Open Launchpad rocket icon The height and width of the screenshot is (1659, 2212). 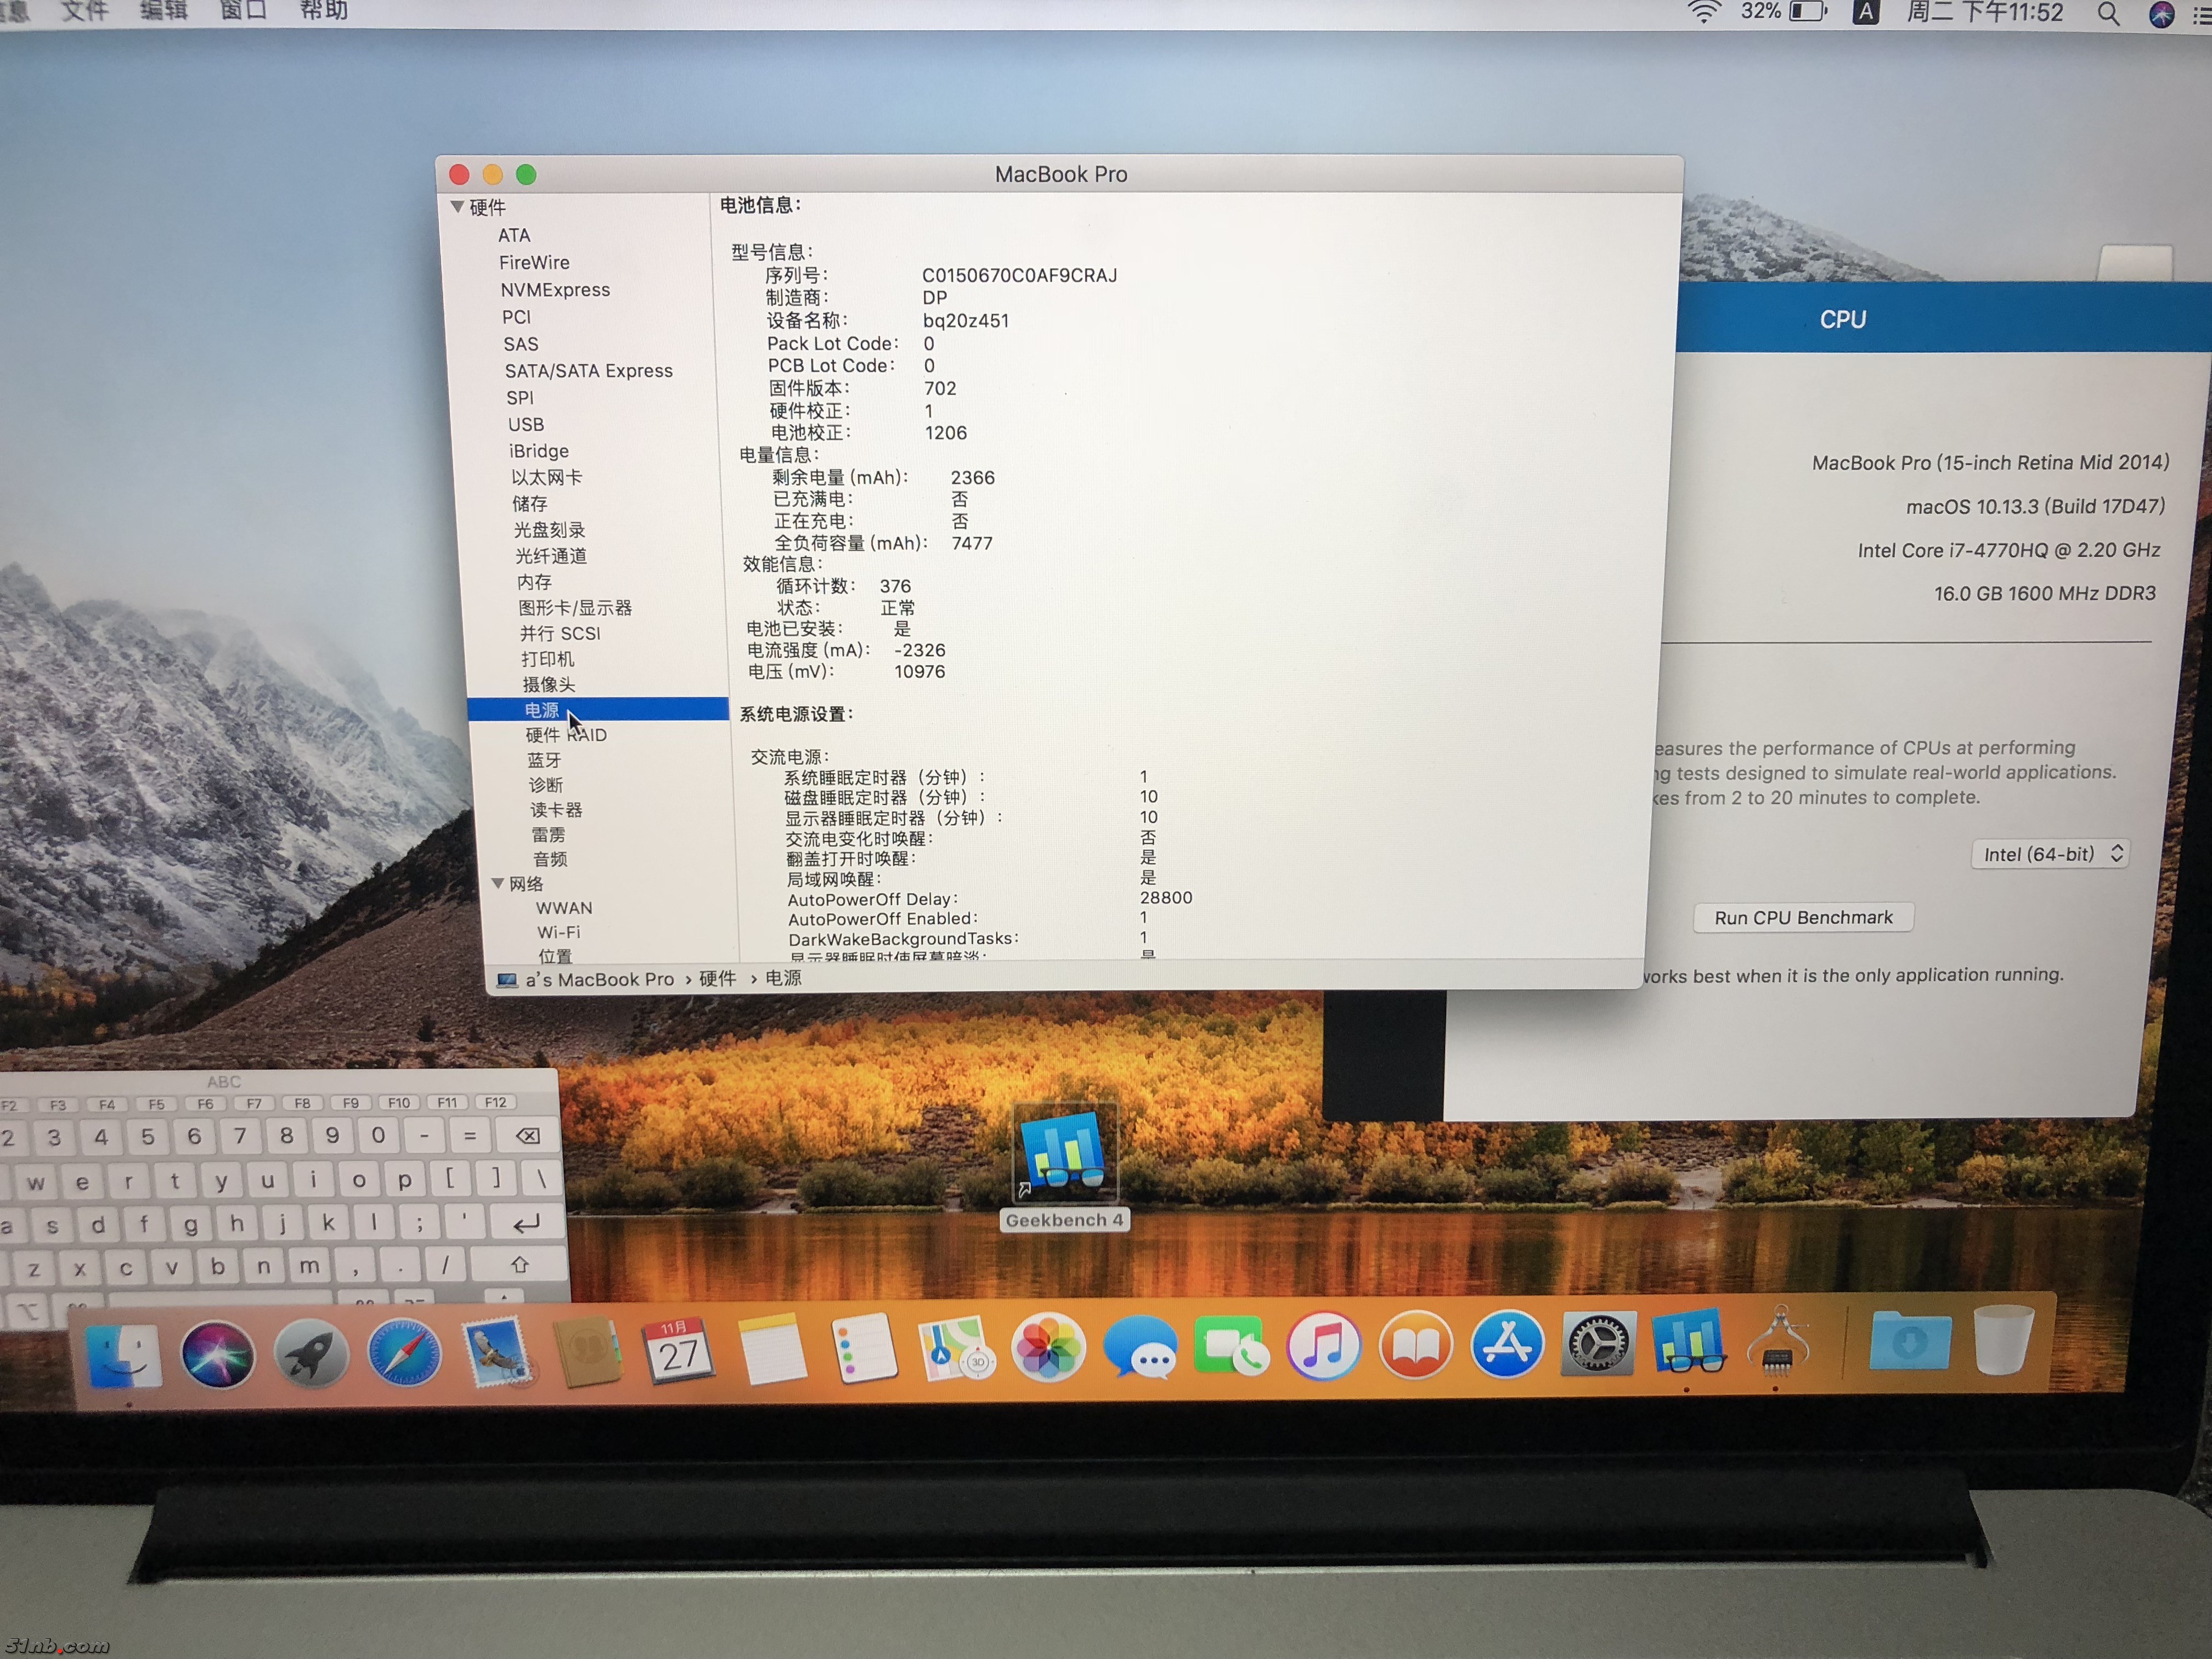click(x=311, y=1354)
